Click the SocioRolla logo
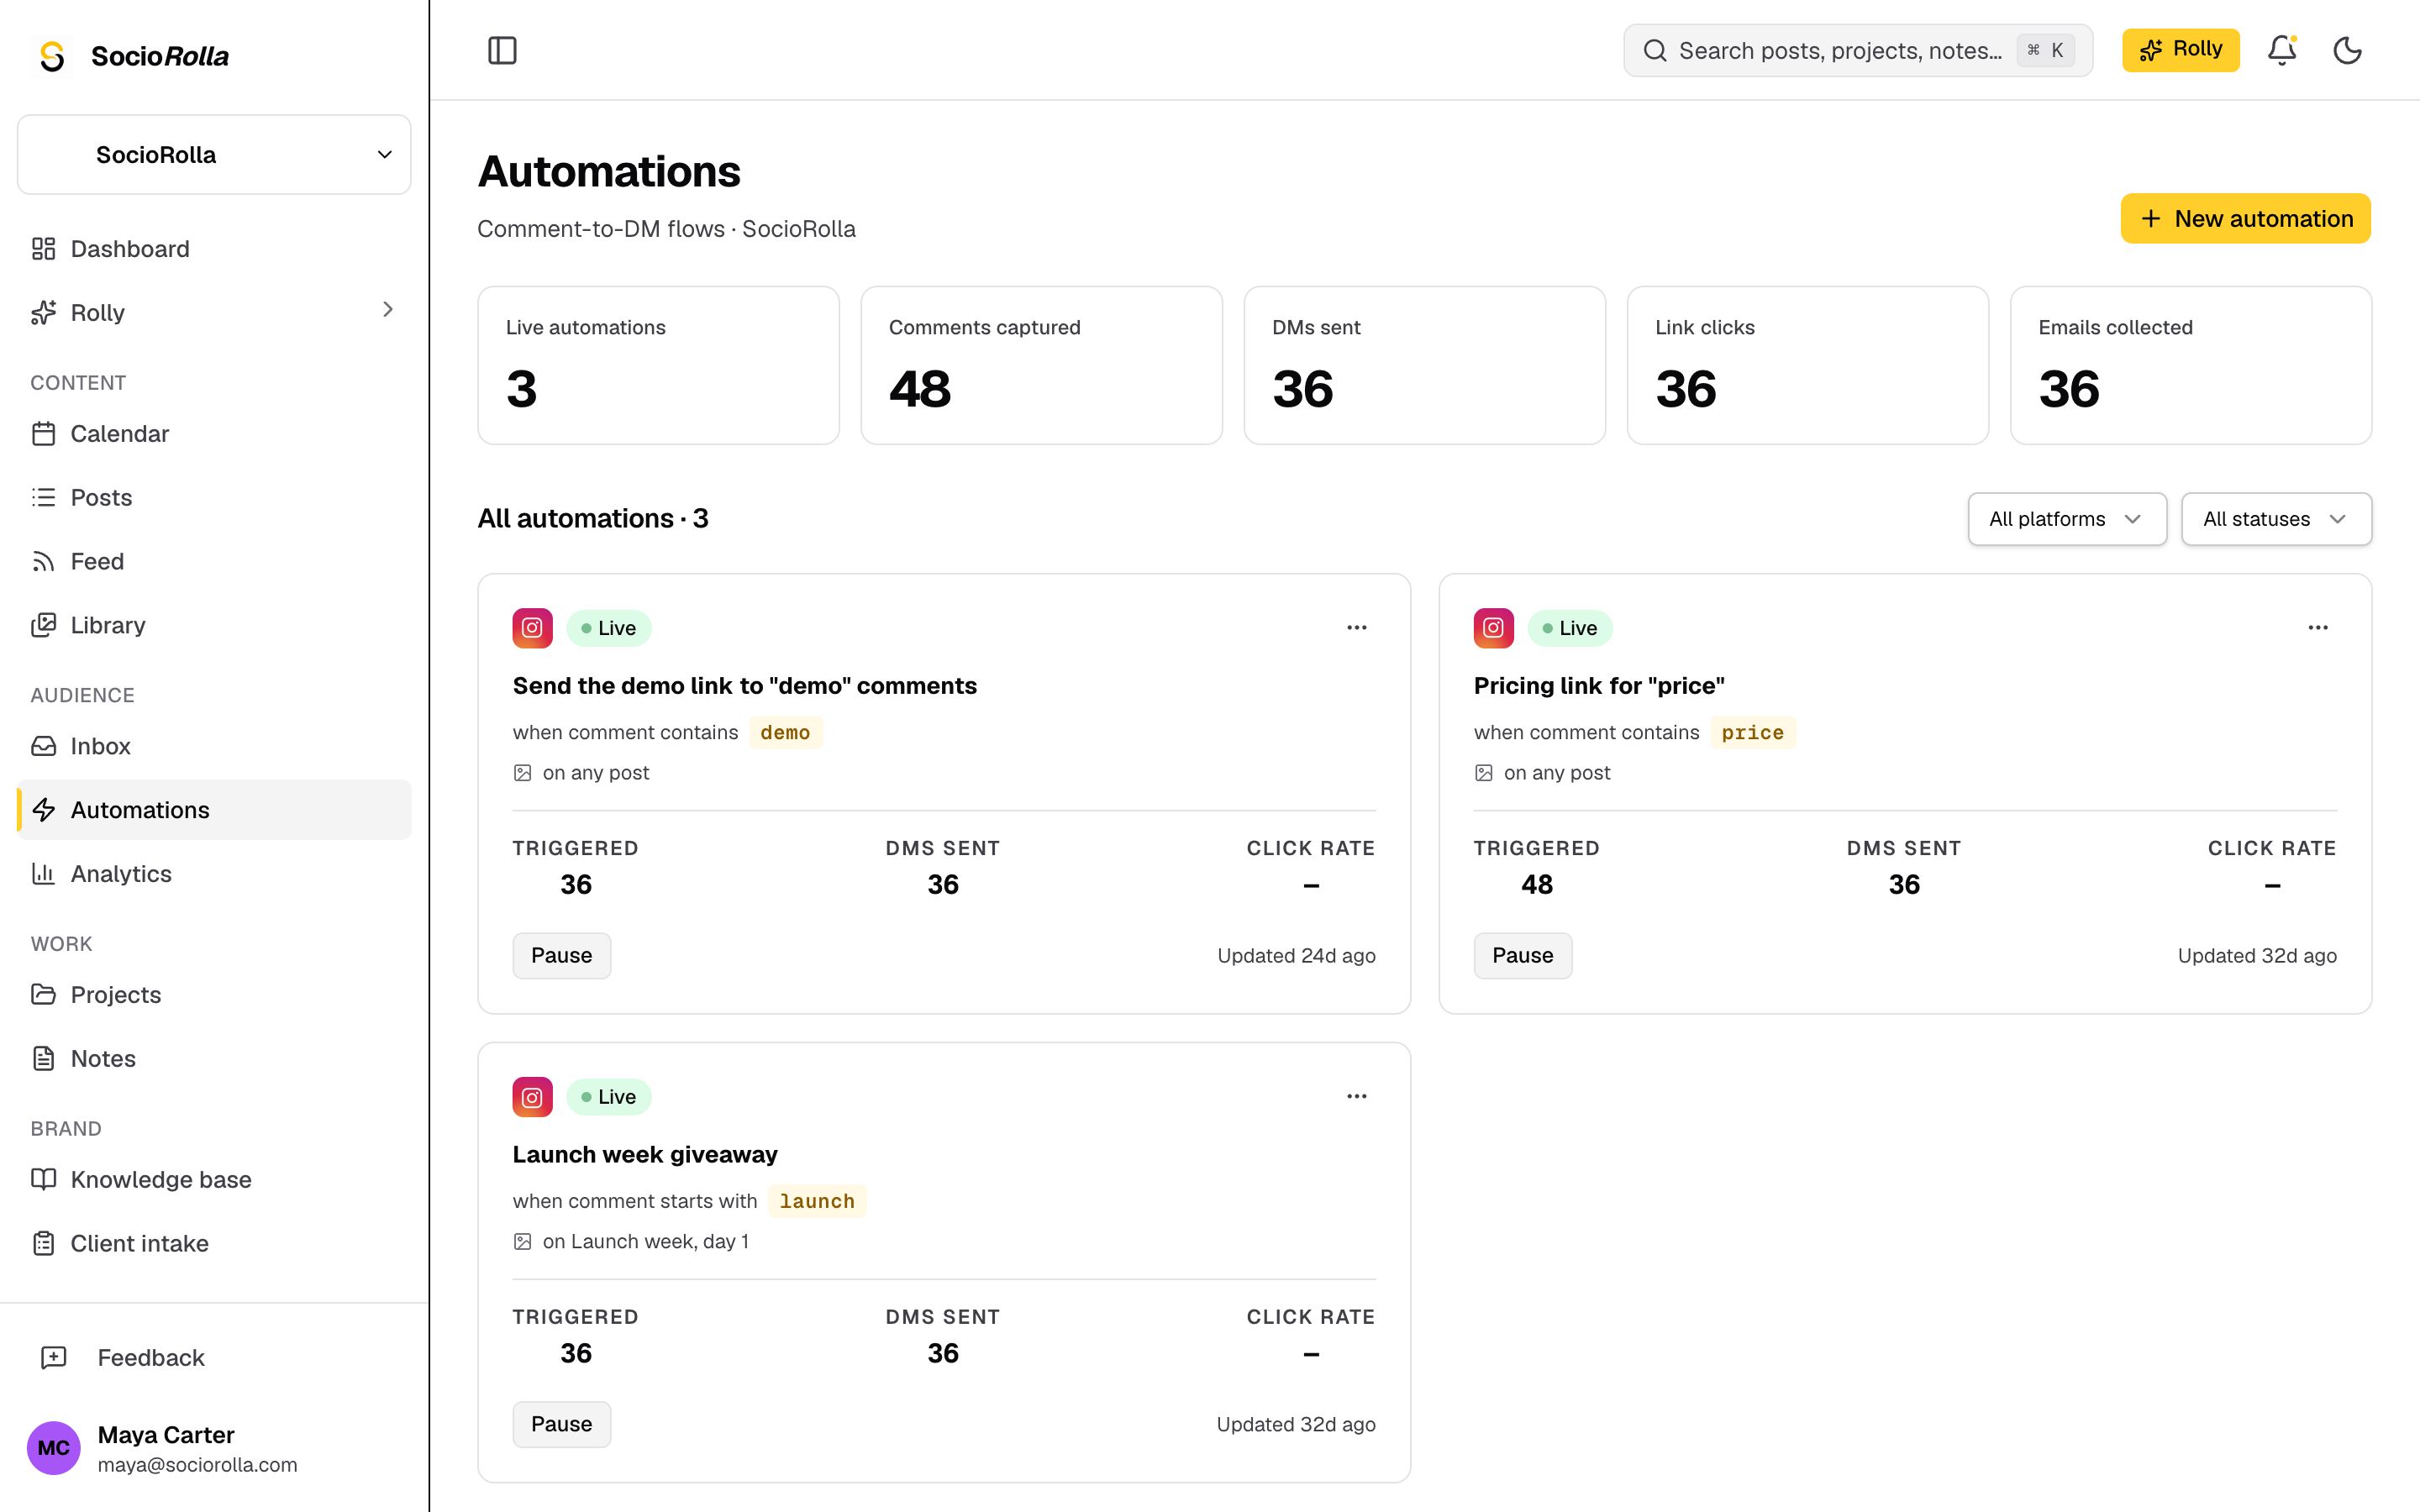This screenshot has width=2420, height=1512. pos(133,56)
